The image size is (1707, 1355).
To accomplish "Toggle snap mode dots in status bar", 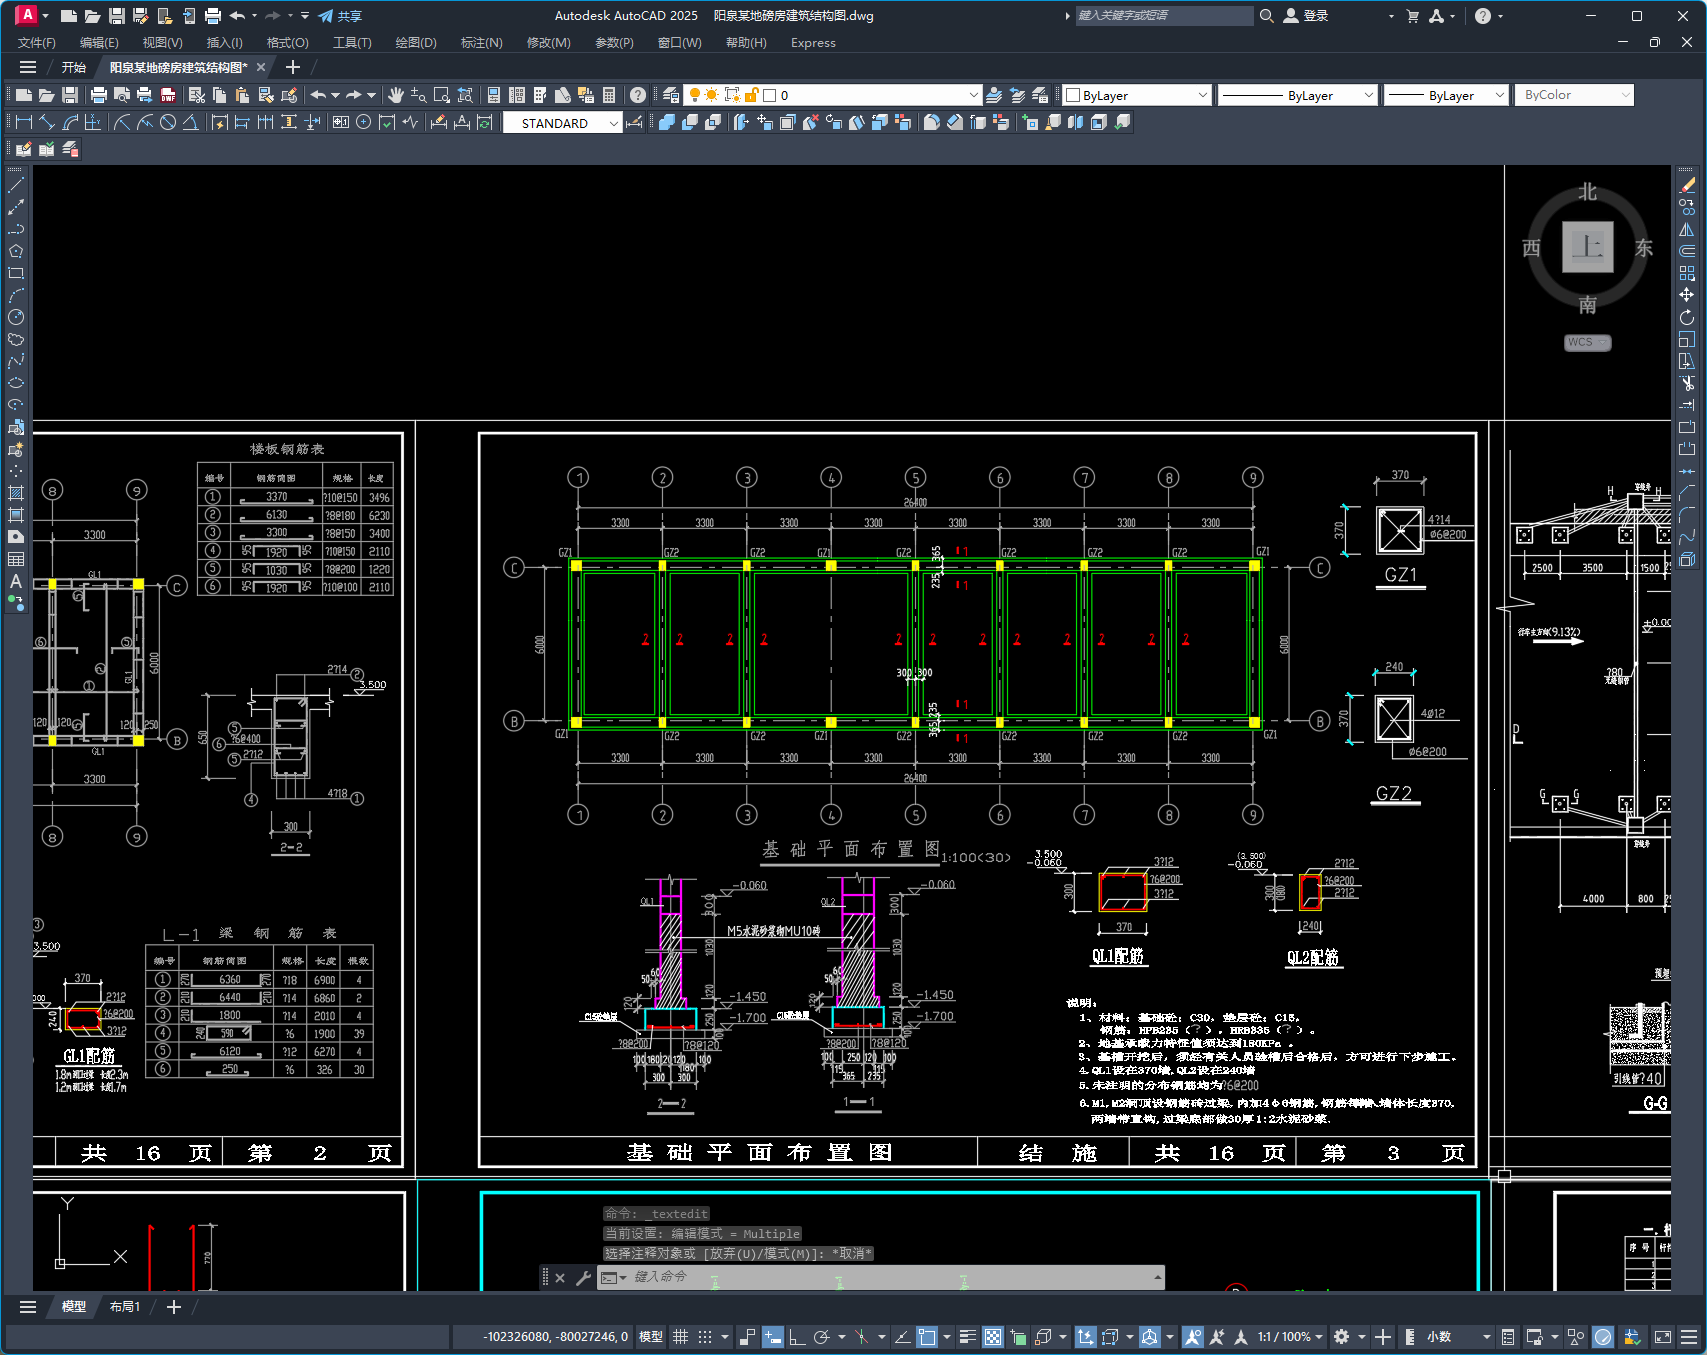I will click(705, 1337).
